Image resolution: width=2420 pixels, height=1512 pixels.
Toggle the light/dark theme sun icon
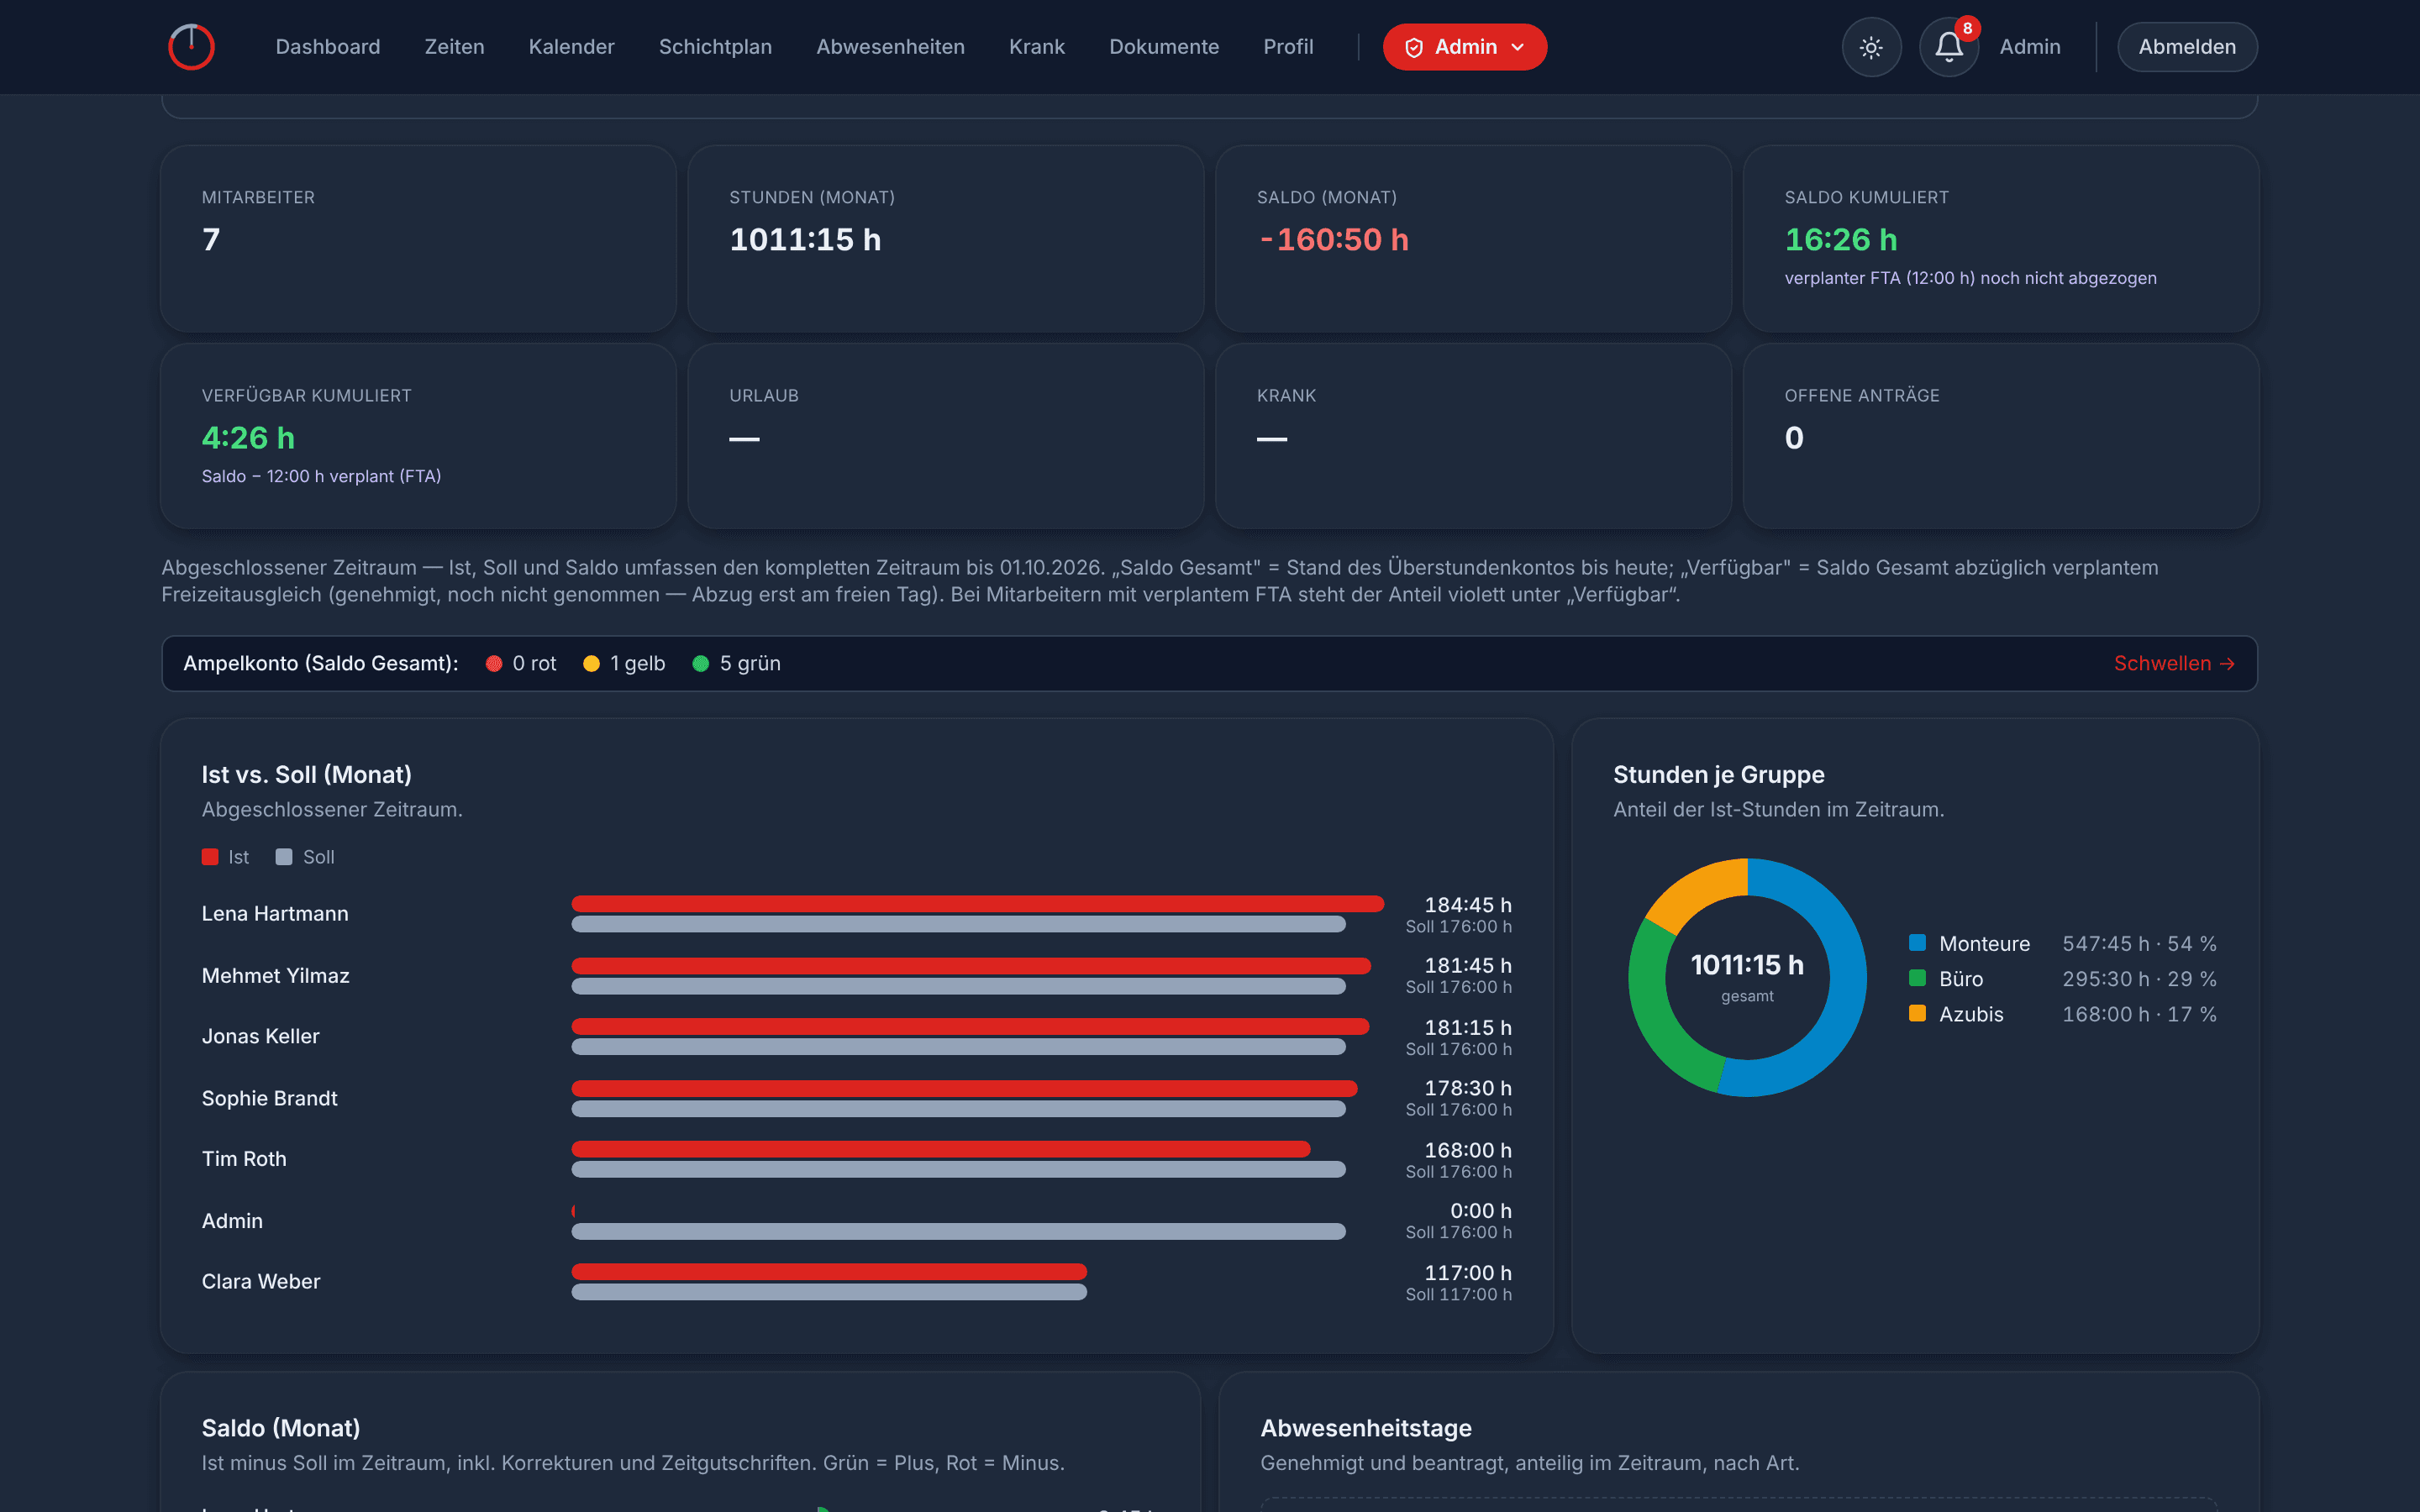[x=1871, y=47]
